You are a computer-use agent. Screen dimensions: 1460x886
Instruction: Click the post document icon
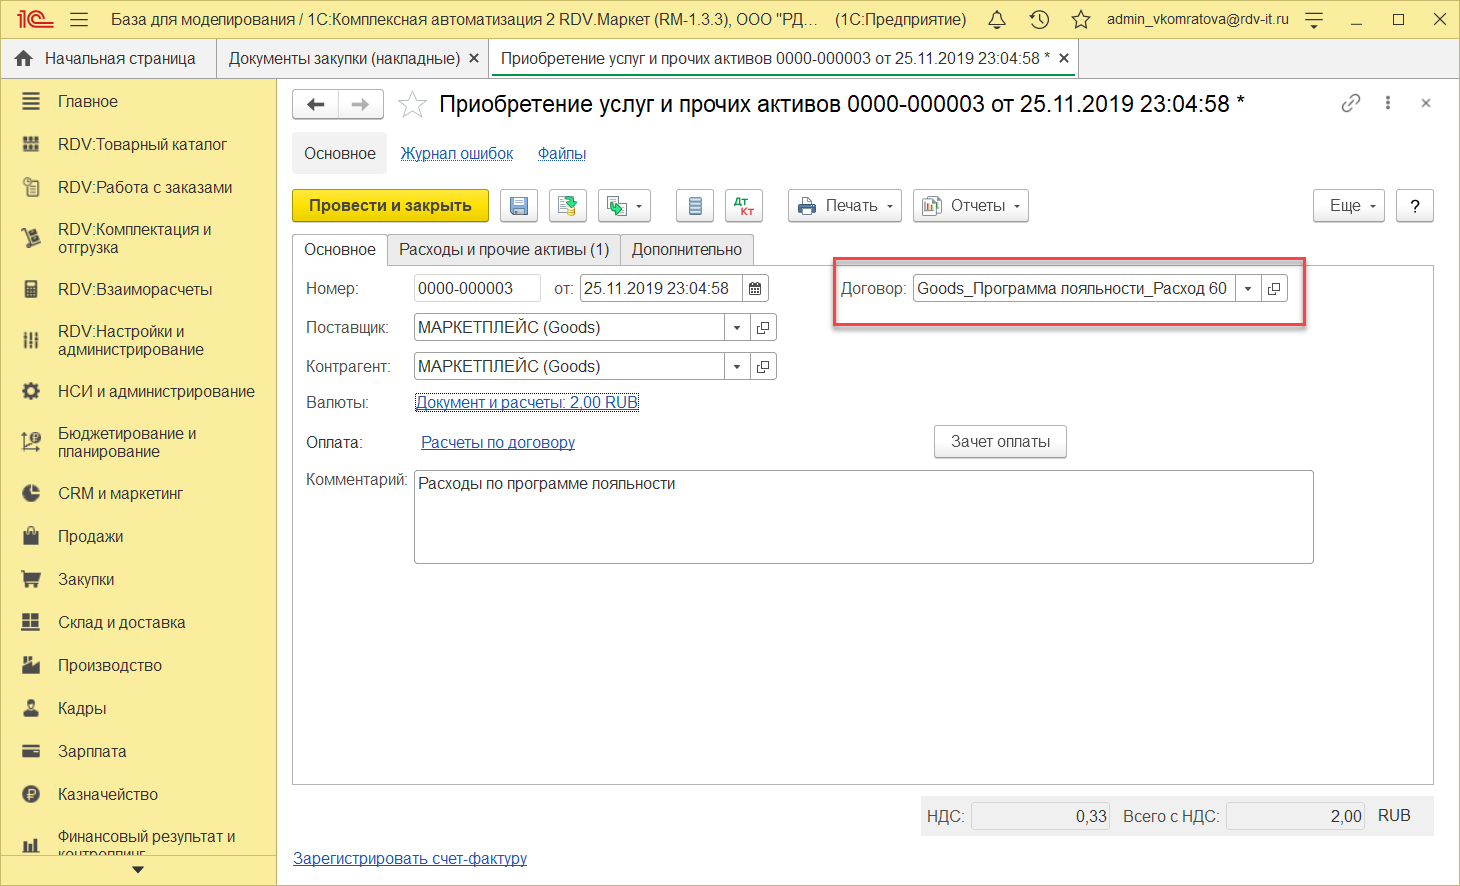click(567, 206)
